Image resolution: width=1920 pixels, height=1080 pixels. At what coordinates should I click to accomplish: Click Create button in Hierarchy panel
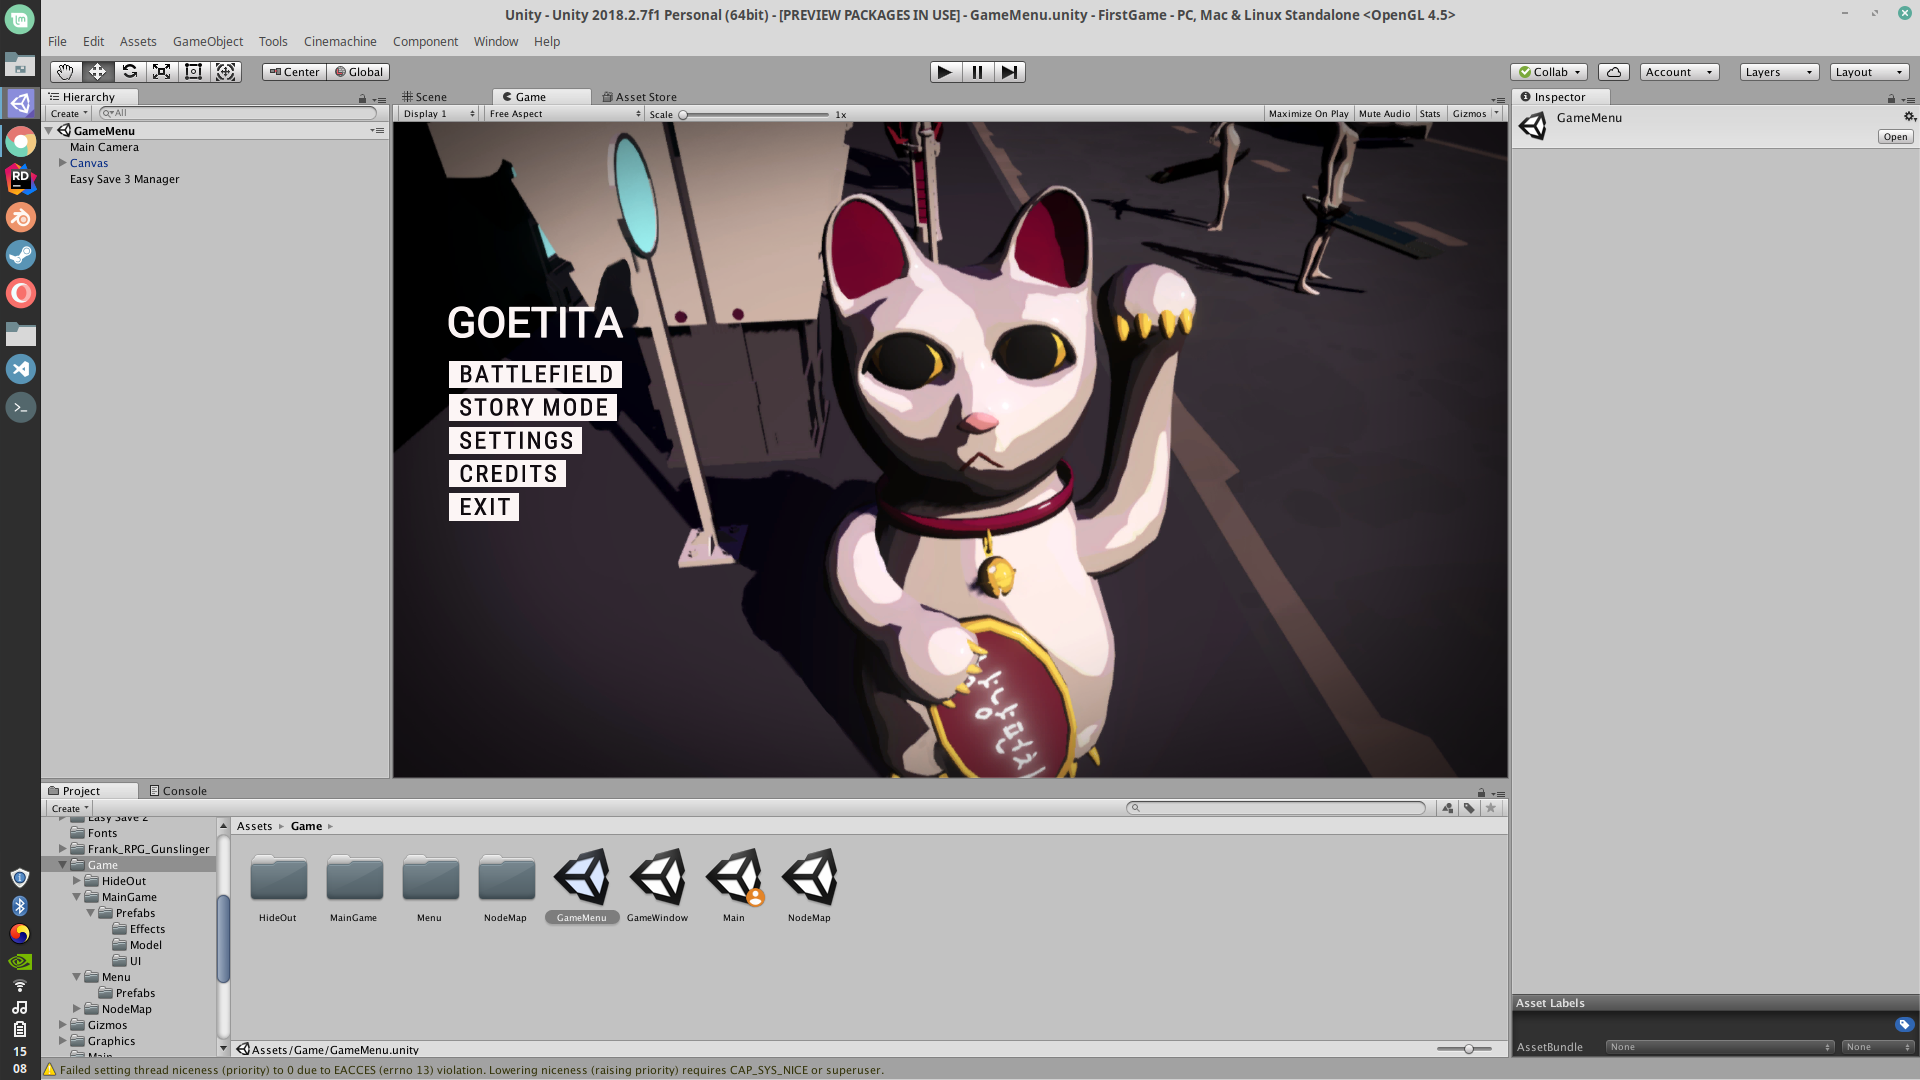point(68,114)
